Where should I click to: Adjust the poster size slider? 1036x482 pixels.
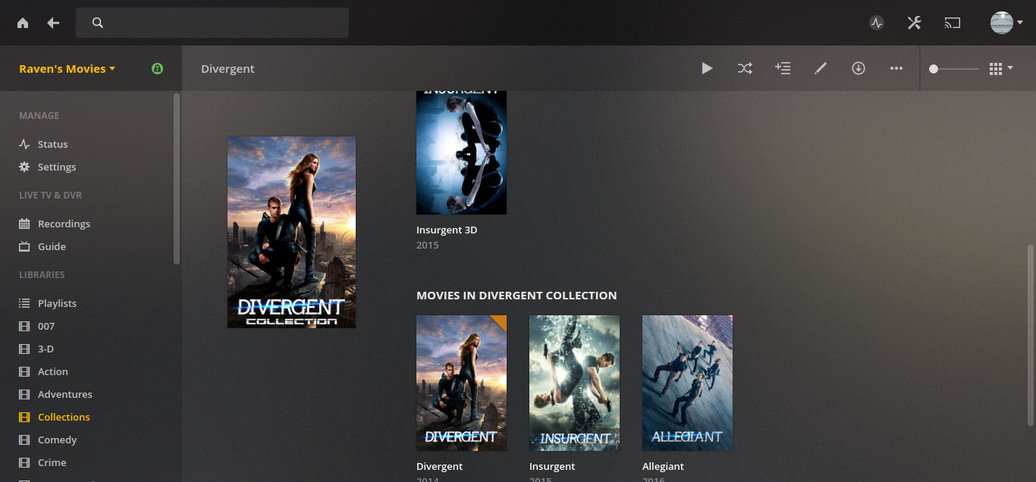(x=953, y=69)
